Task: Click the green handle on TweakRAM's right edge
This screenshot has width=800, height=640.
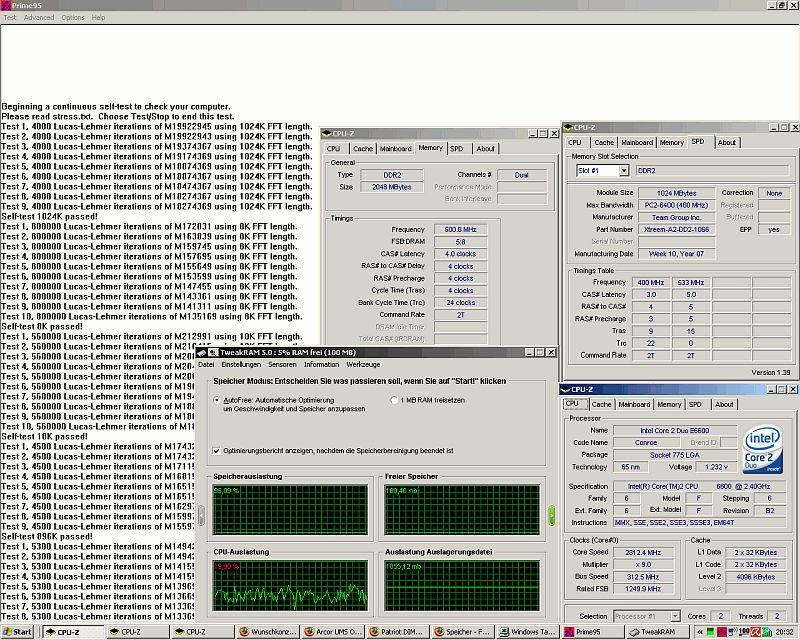Action: point(552,515)
